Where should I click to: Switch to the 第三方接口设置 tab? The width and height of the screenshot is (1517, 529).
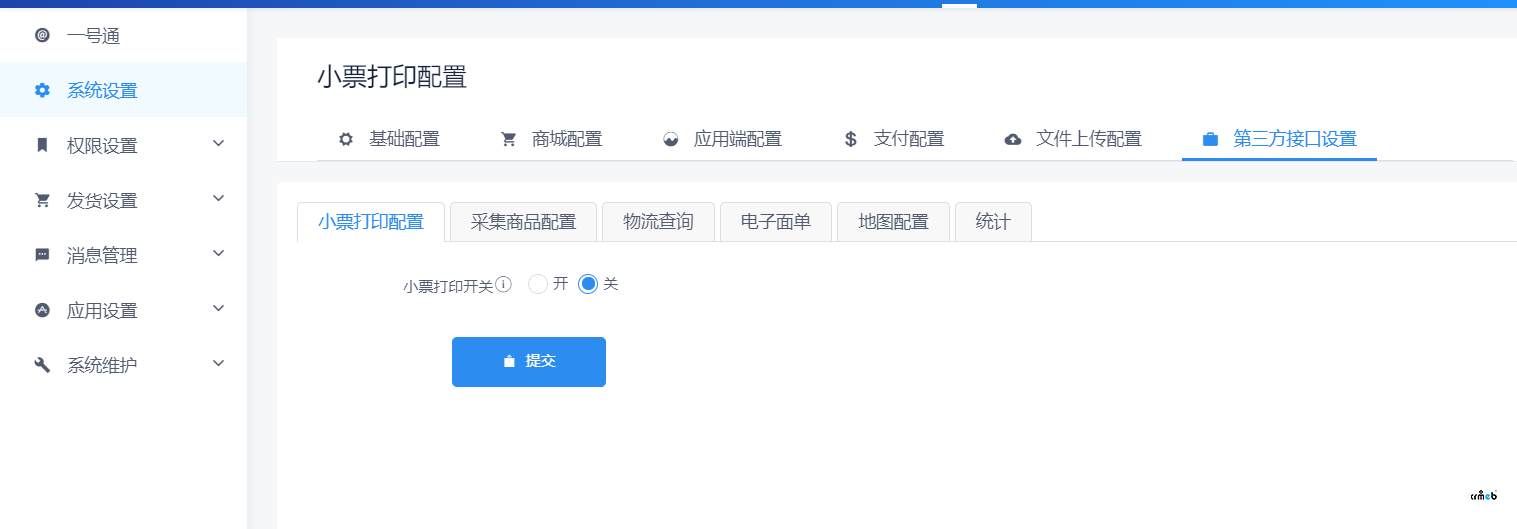point(1280,139)
